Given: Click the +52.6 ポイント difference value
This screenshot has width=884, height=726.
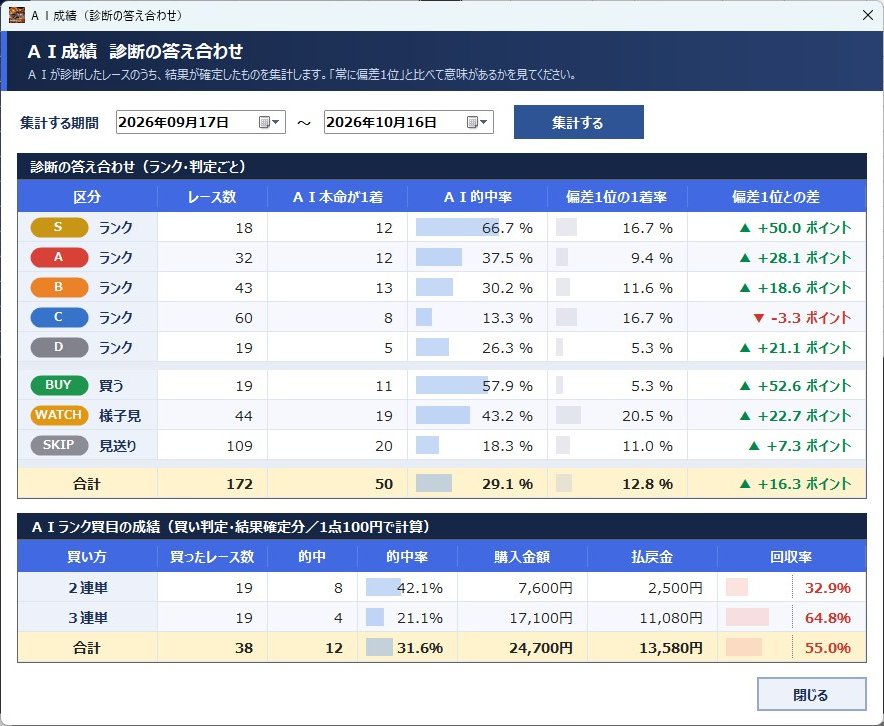Looking at the screenshot, I should [795, 386].
